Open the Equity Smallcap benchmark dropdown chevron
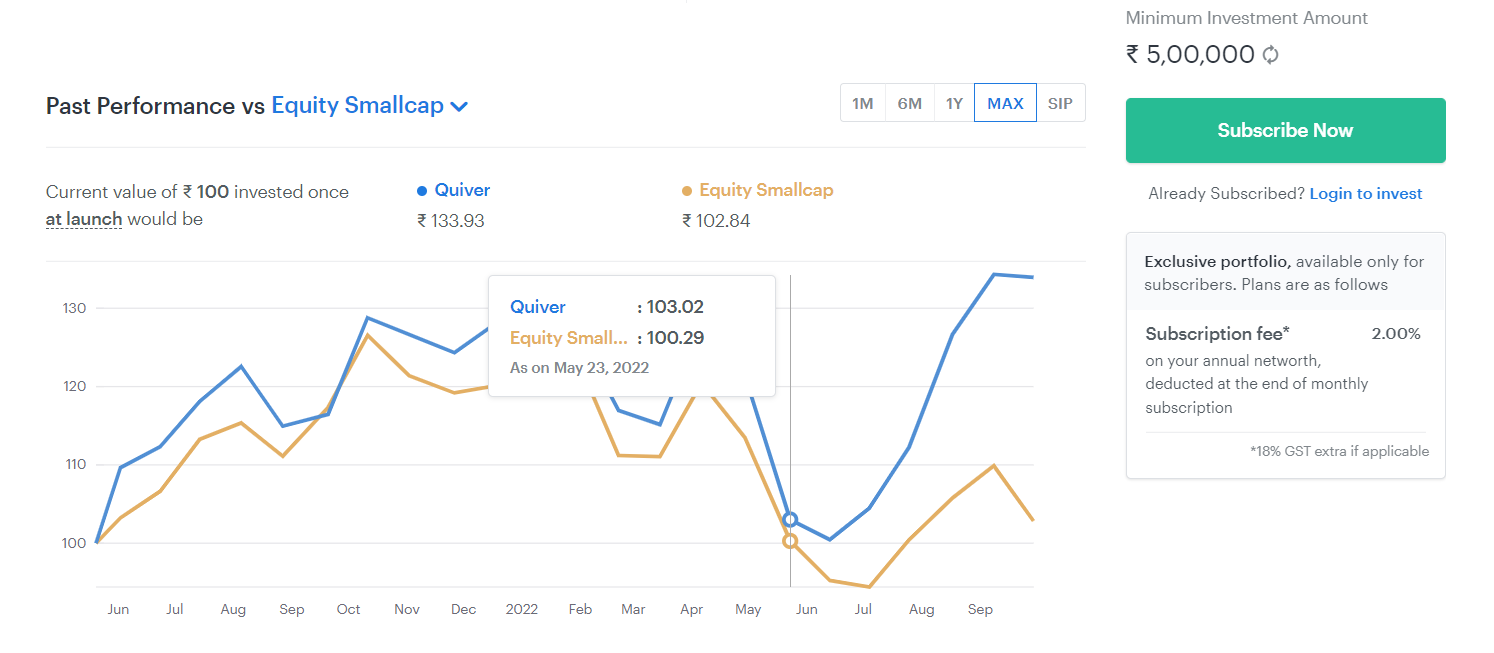Image resolution: width=1494 pixels, height=653 pixels. pyautogui.click(x=459, y=107)
